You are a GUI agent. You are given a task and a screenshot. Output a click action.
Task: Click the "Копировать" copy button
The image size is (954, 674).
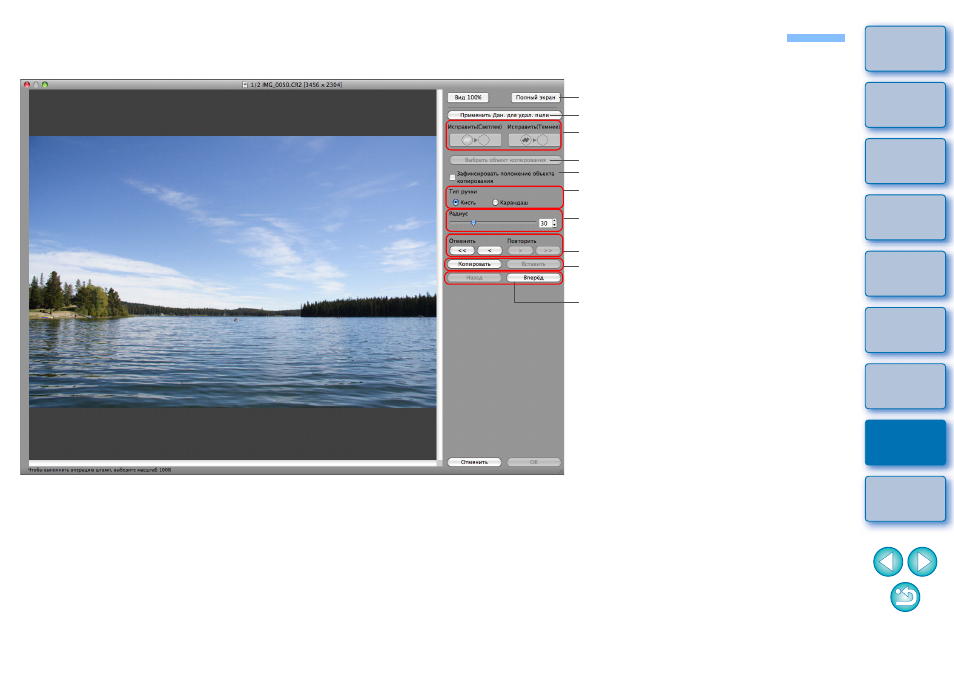474,264
